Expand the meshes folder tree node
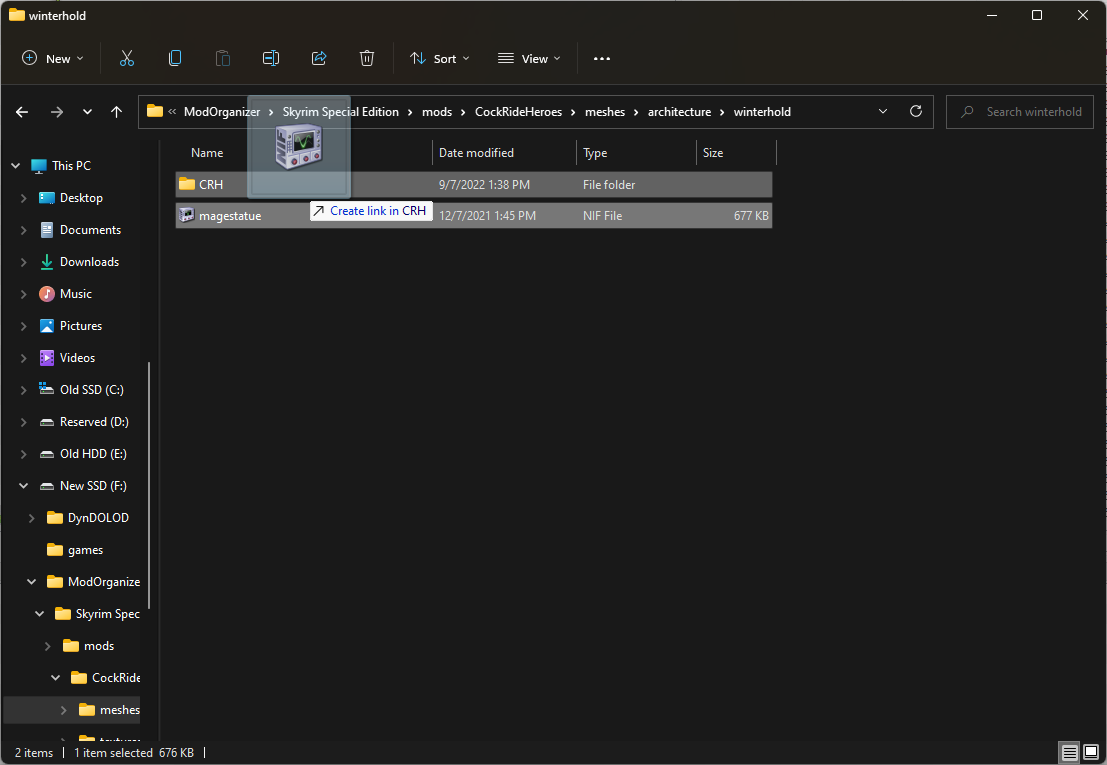This screenshot has width=1107, height=765. [64, 710]
